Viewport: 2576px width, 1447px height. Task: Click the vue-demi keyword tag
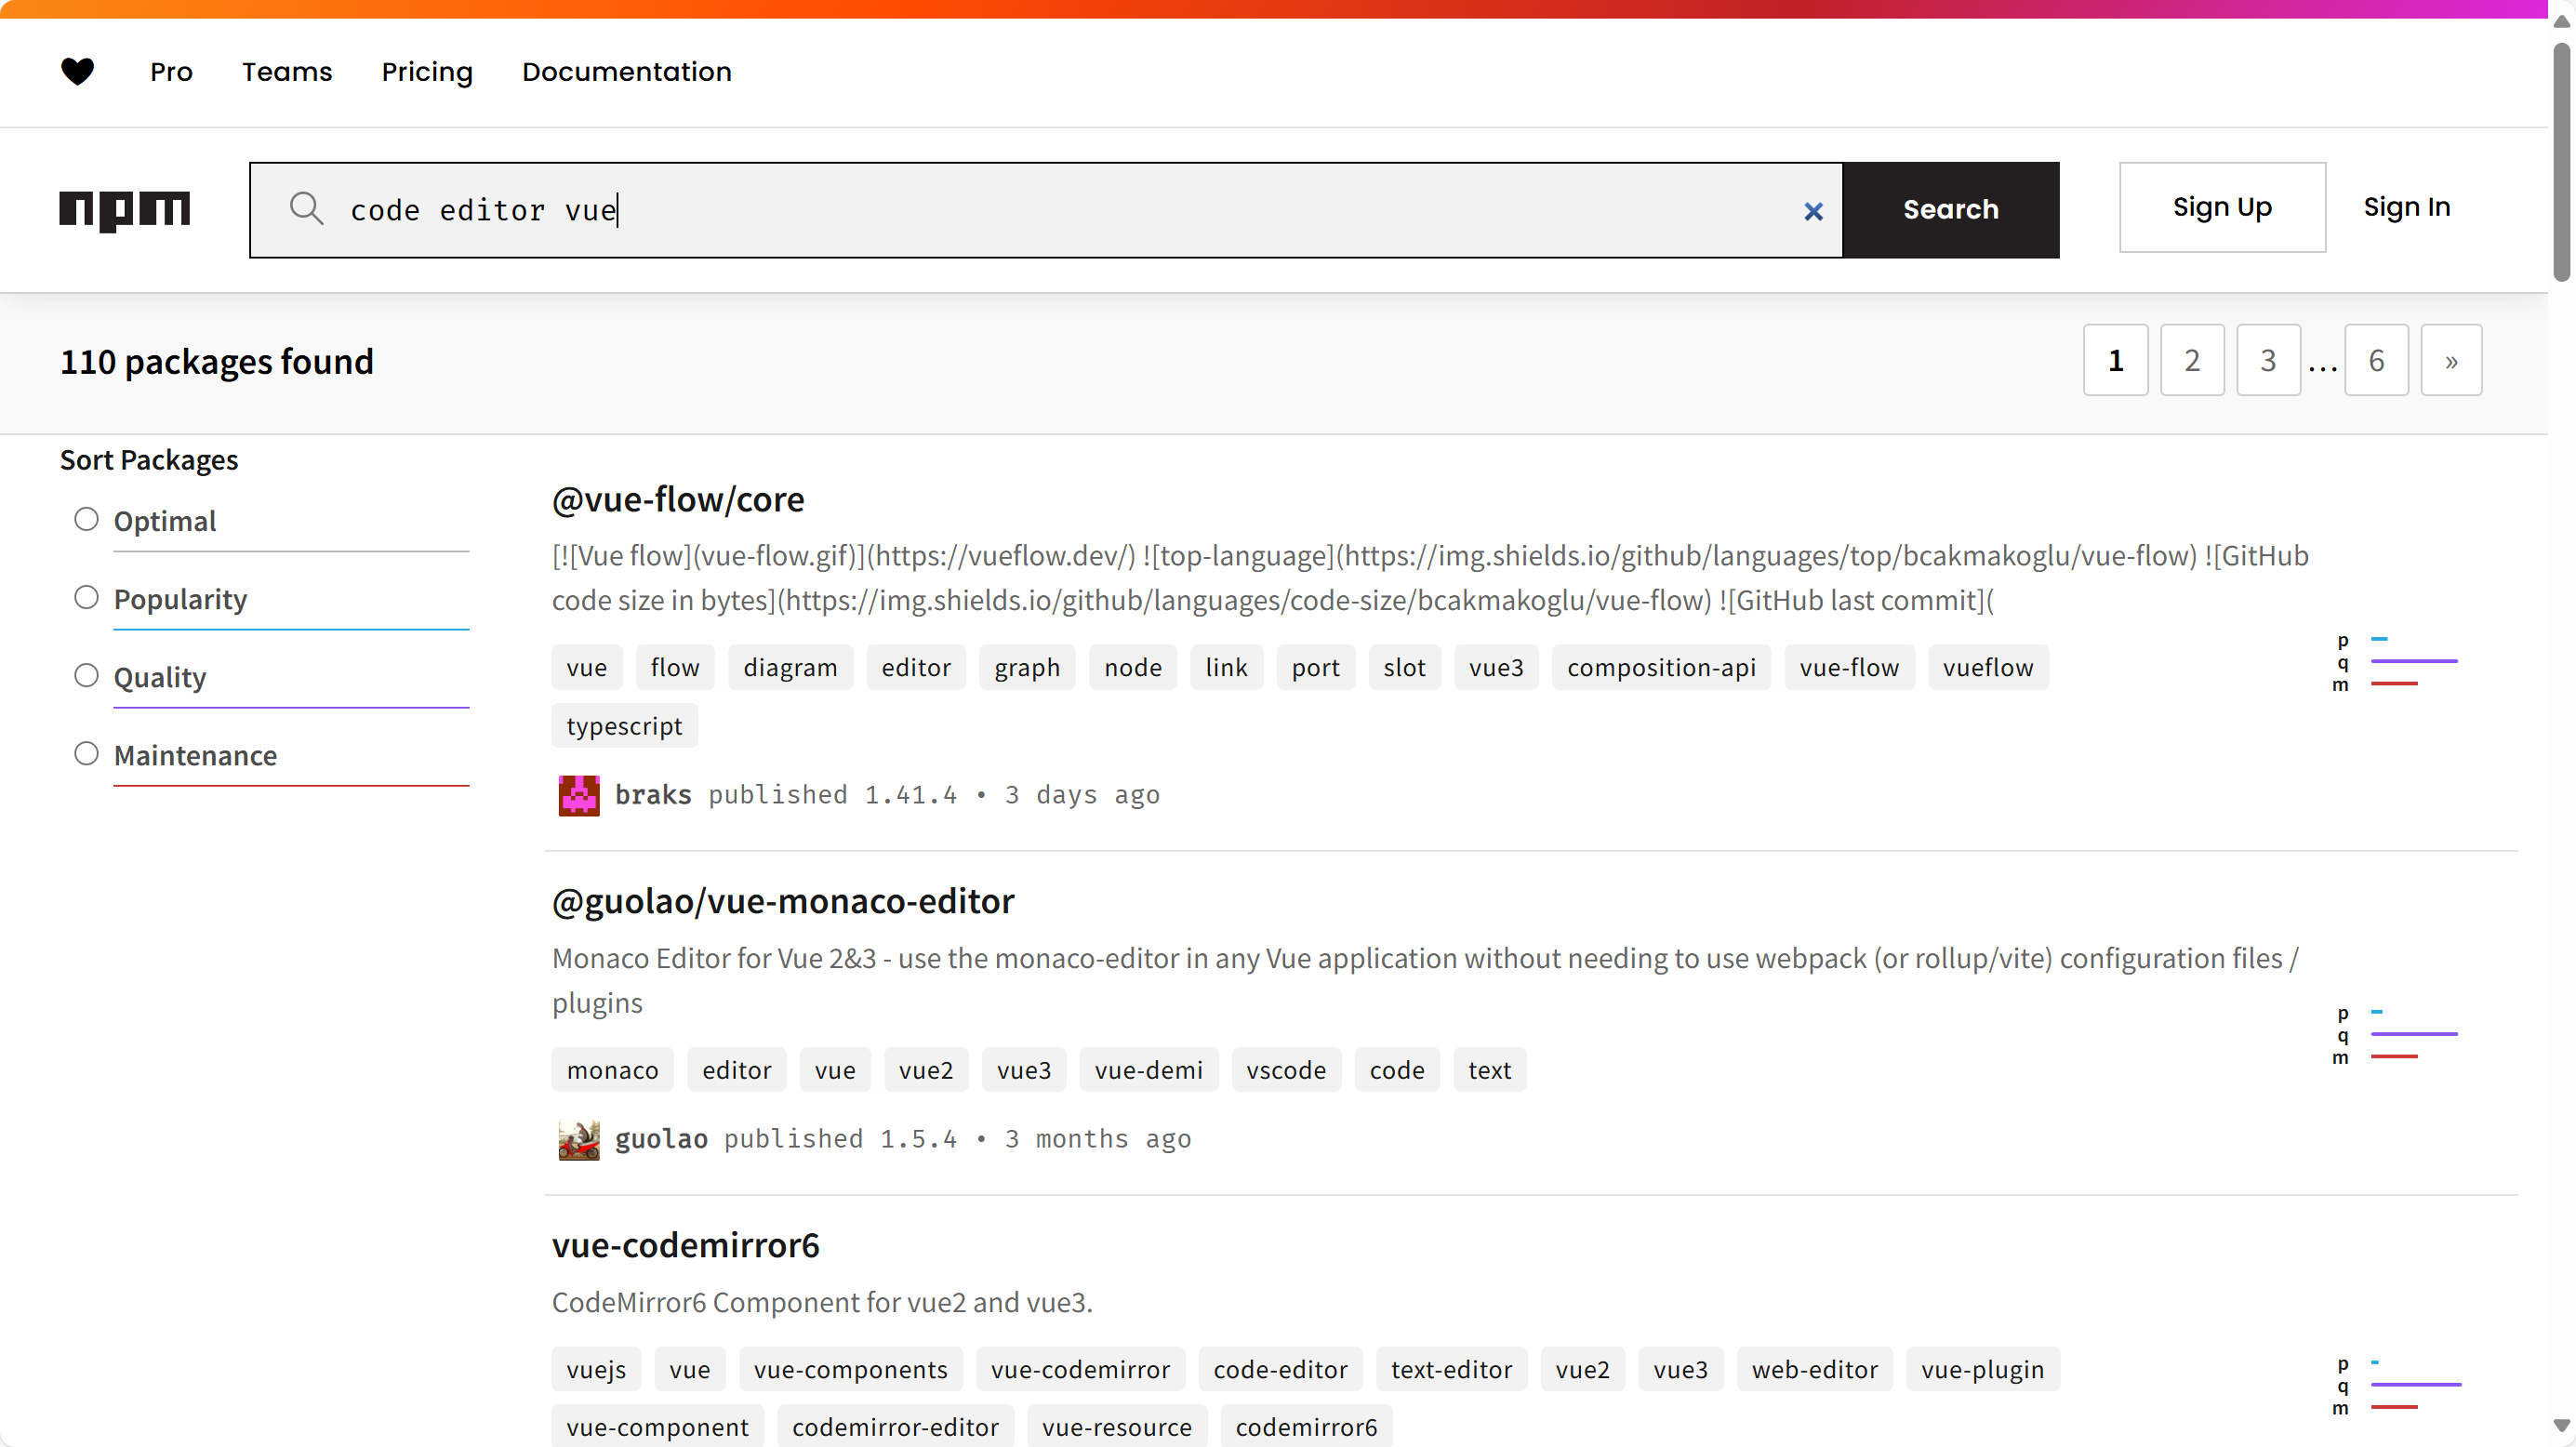tap(1148, 1070)
